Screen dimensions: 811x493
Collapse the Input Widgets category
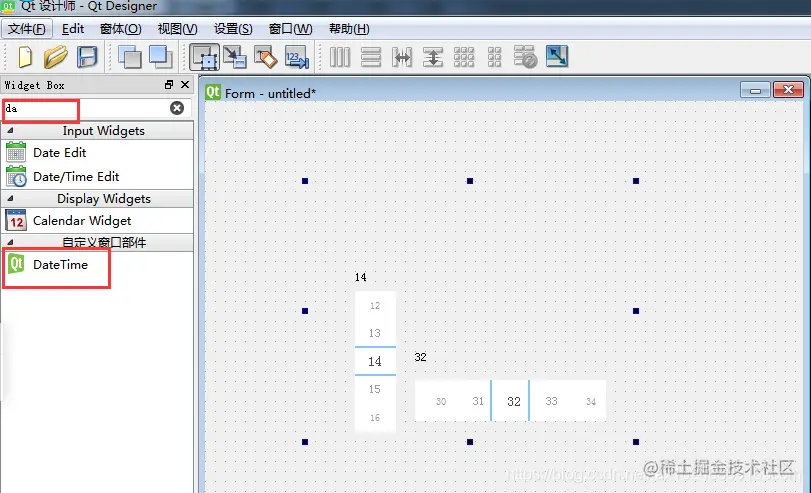click(10, 130)
